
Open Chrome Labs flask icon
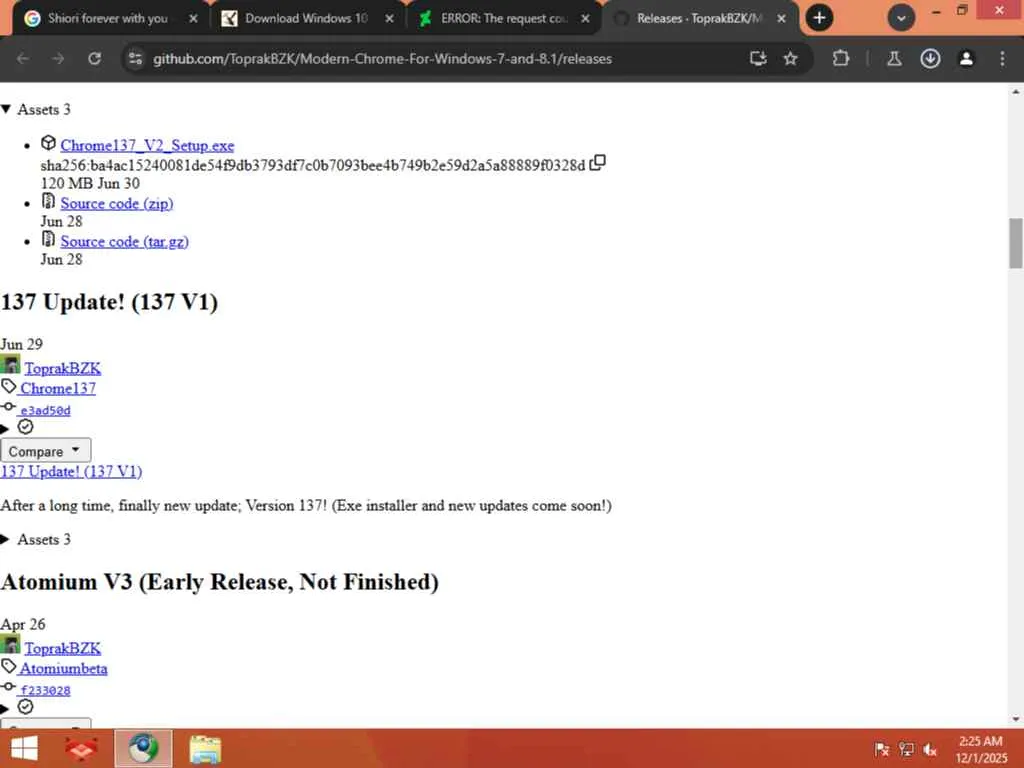click(894, 59)
